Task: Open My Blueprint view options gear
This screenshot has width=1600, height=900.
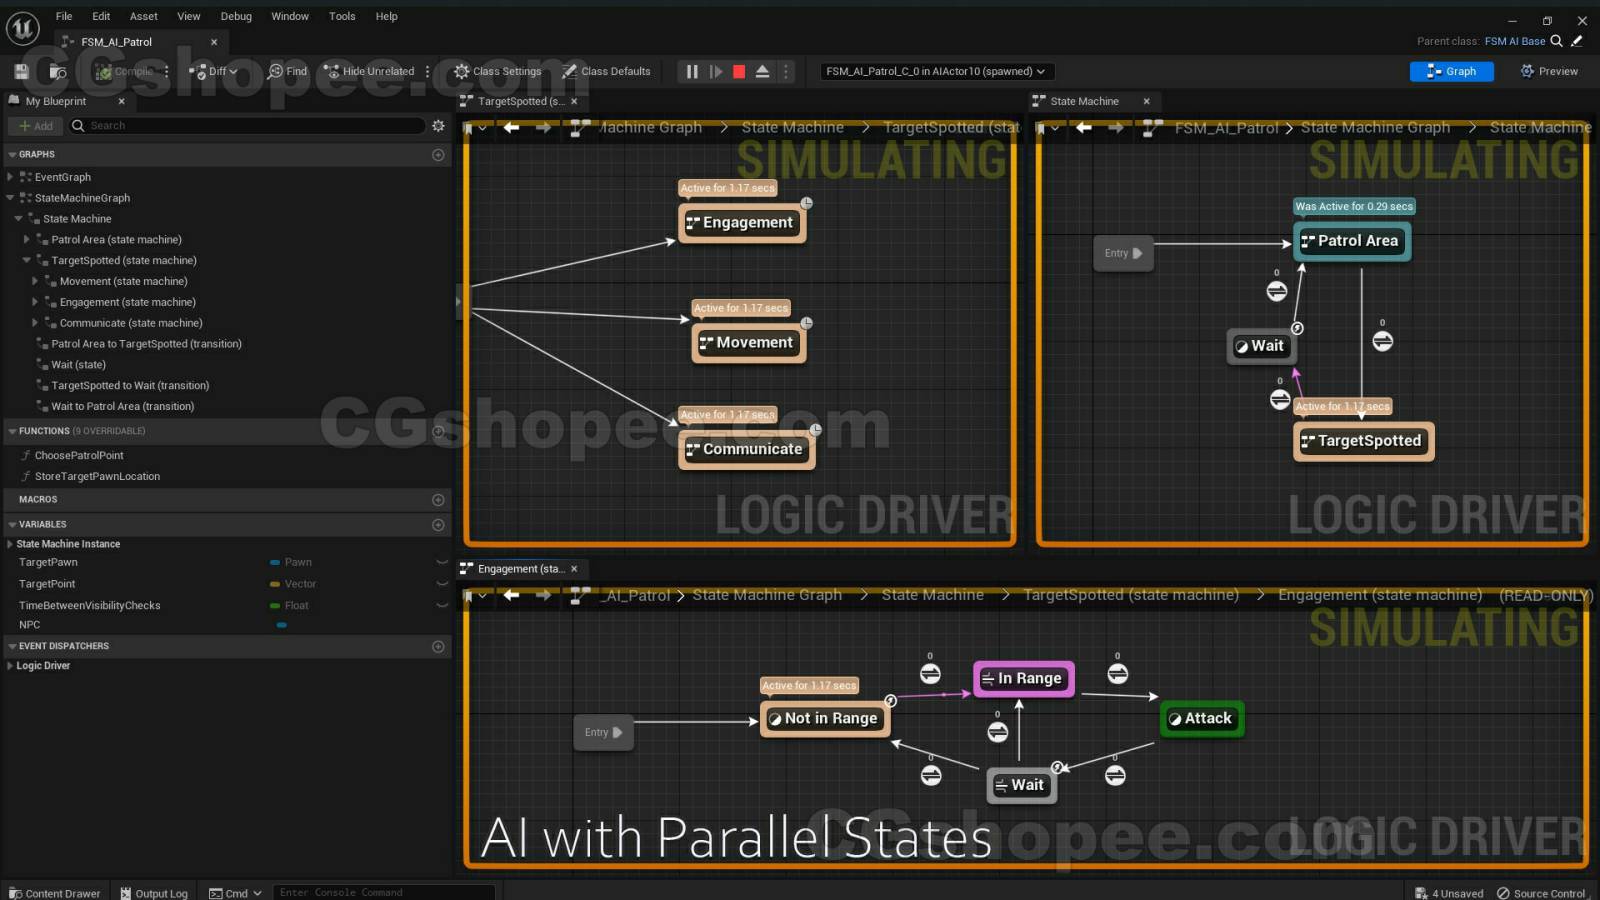Action: click(438, 126)
